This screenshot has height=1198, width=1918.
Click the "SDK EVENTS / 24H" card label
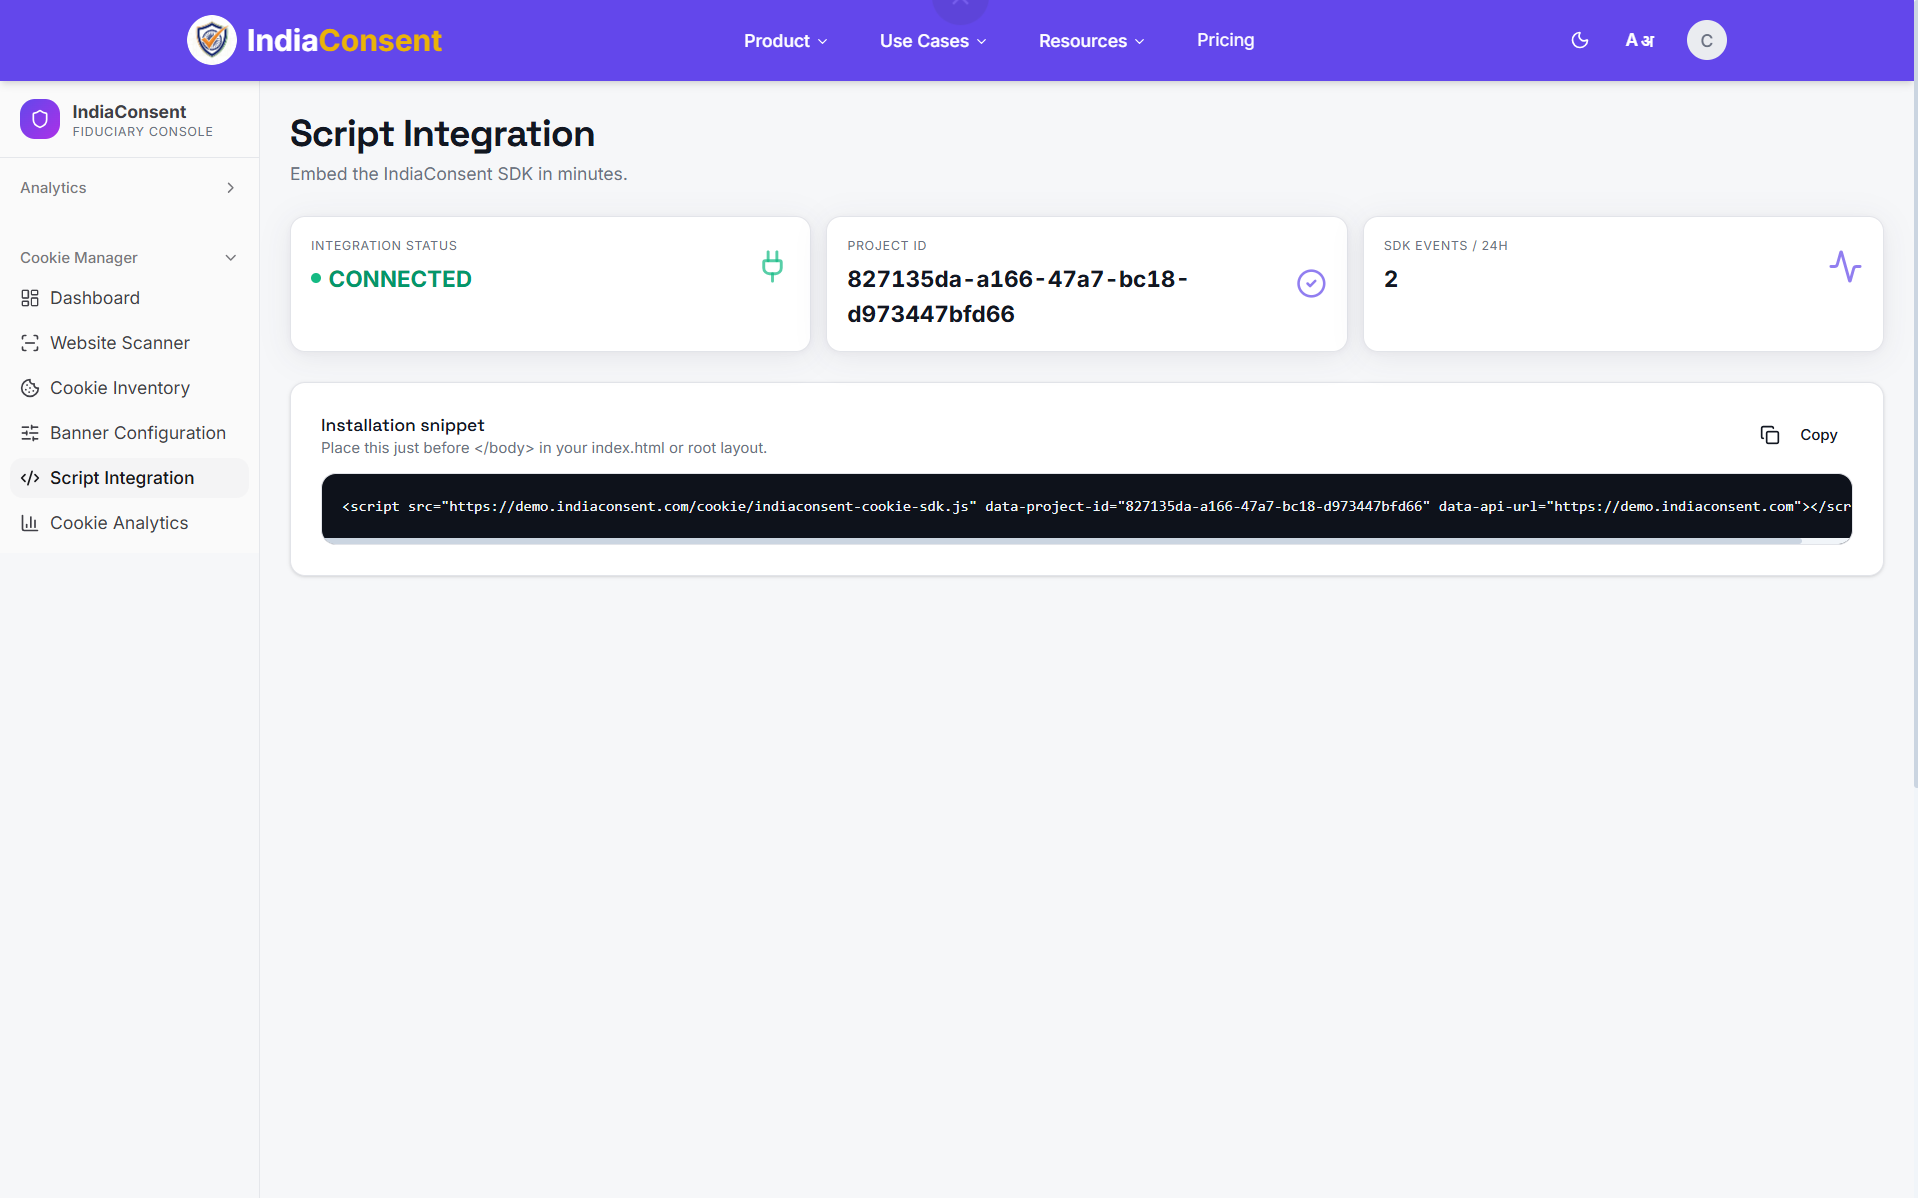point(1446,246)
